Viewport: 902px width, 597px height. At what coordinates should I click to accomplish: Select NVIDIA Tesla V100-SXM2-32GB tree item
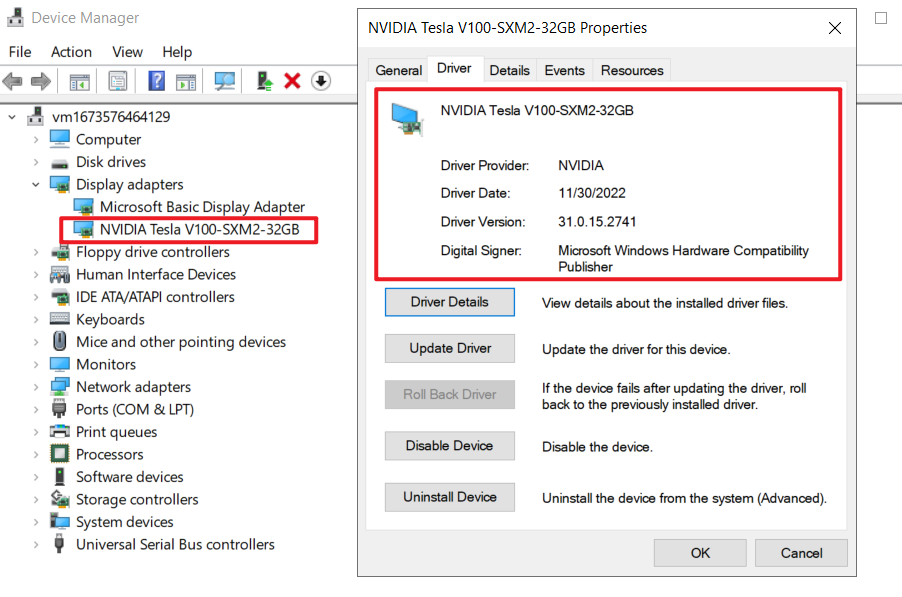[x=199, y=229]
